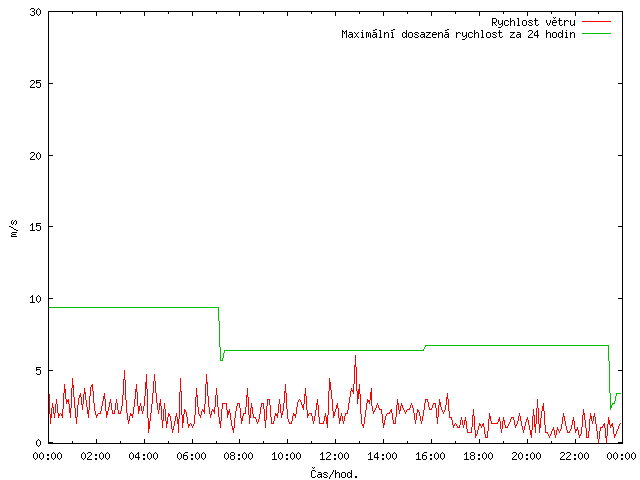Click the x-axis label 22:00
The width and height of the screenshot is (640, 480).
coord(574,456)
